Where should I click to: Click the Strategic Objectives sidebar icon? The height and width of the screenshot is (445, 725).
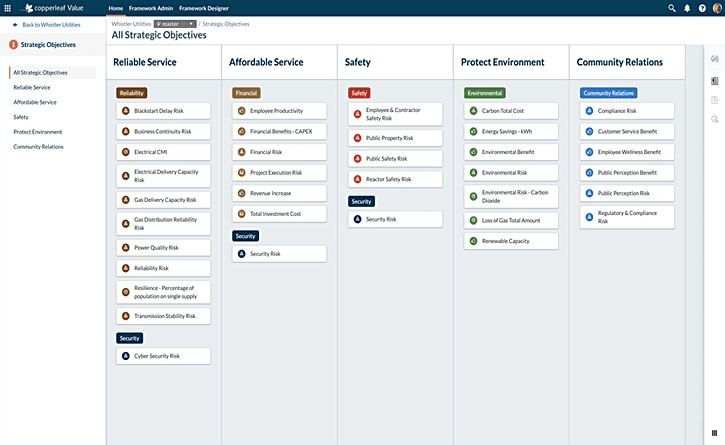pyautogui.click(x=13, y=44)
